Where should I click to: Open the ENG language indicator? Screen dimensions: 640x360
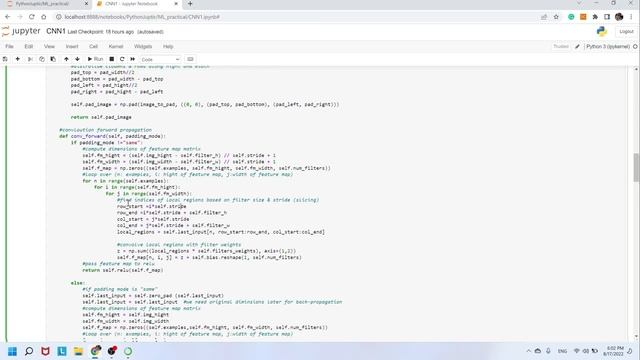click(562, 351)
